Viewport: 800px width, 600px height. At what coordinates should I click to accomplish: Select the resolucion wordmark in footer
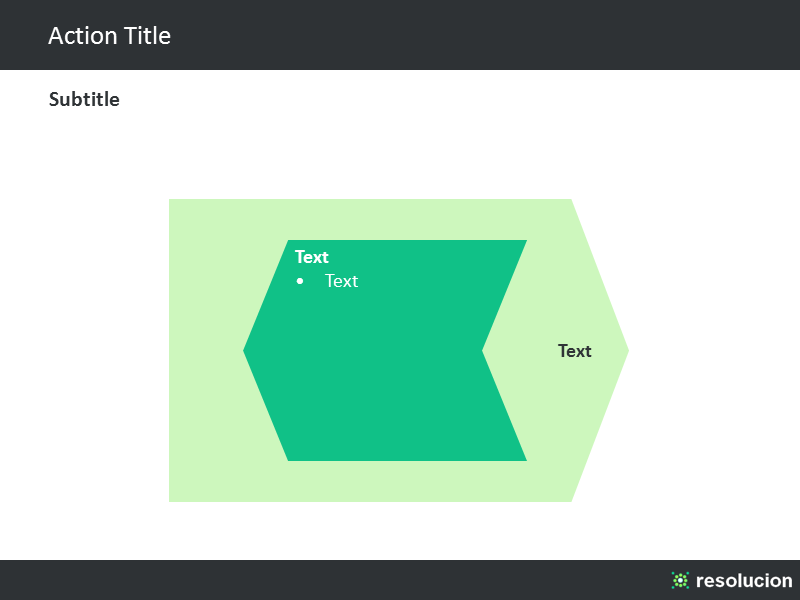[x=744, y=581]
